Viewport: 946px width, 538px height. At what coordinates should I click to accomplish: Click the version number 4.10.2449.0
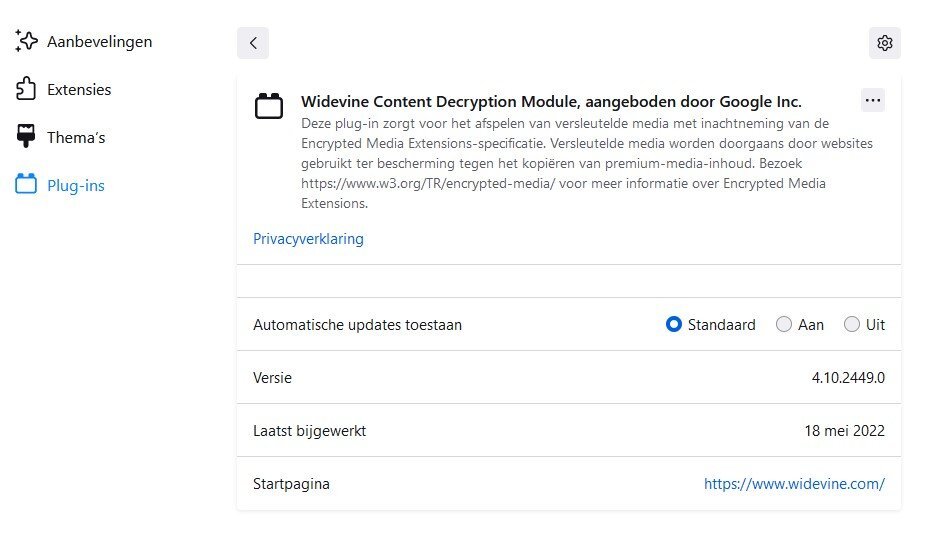pos(848,378)
